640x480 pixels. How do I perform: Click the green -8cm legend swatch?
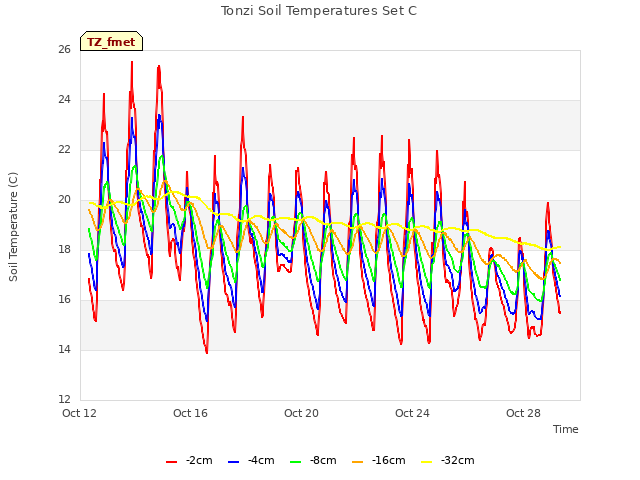[296, 462]
